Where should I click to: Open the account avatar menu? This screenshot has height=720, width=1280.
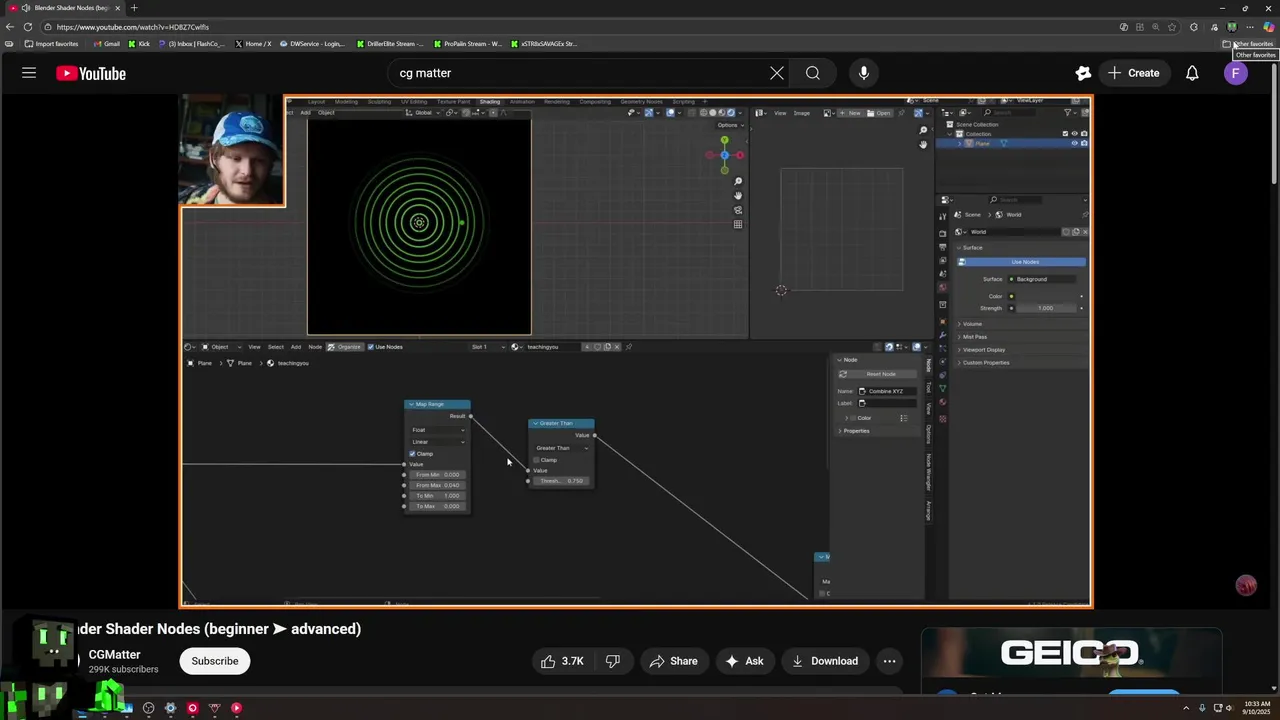tap(1236, 73)
